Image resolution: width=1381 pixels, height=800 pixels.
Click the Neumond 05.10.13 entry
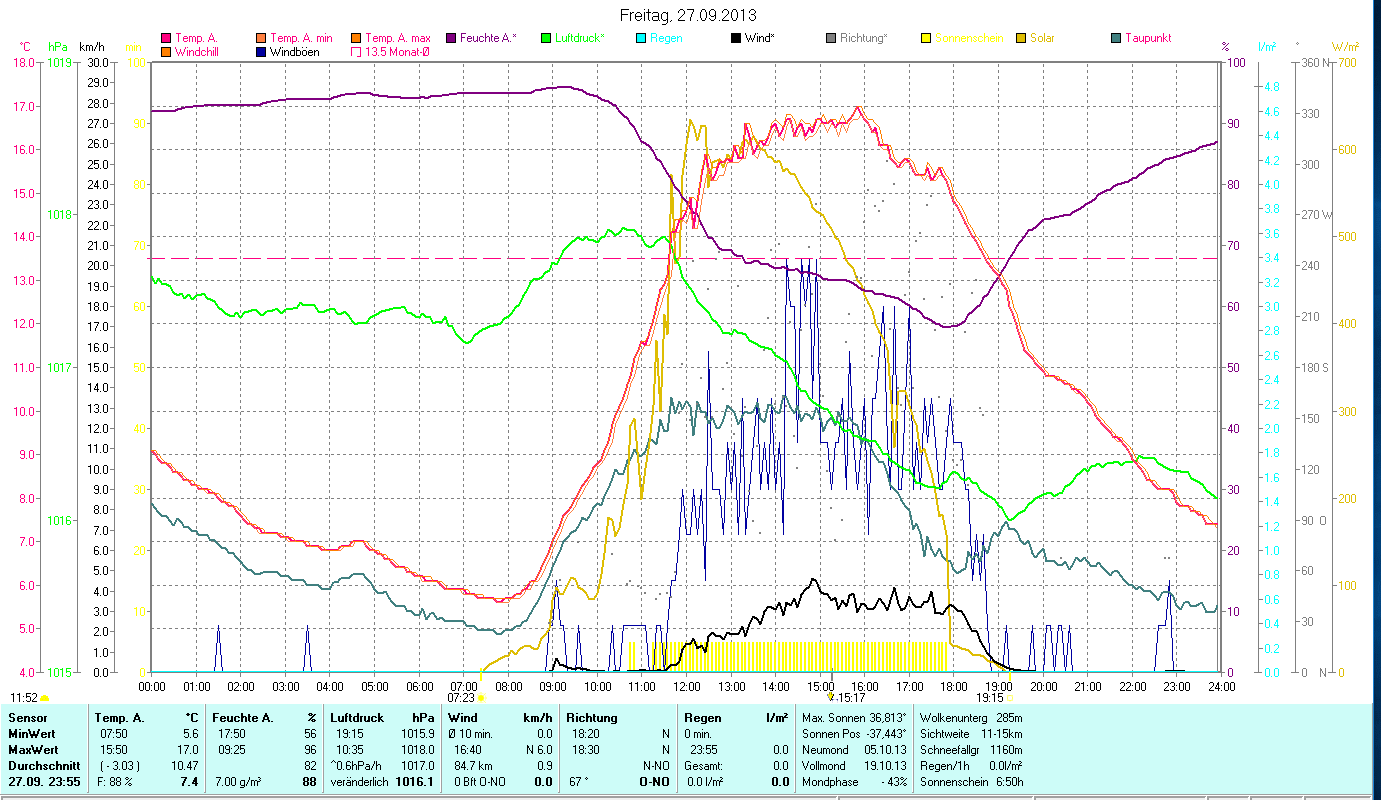click(x=855, y=749)
